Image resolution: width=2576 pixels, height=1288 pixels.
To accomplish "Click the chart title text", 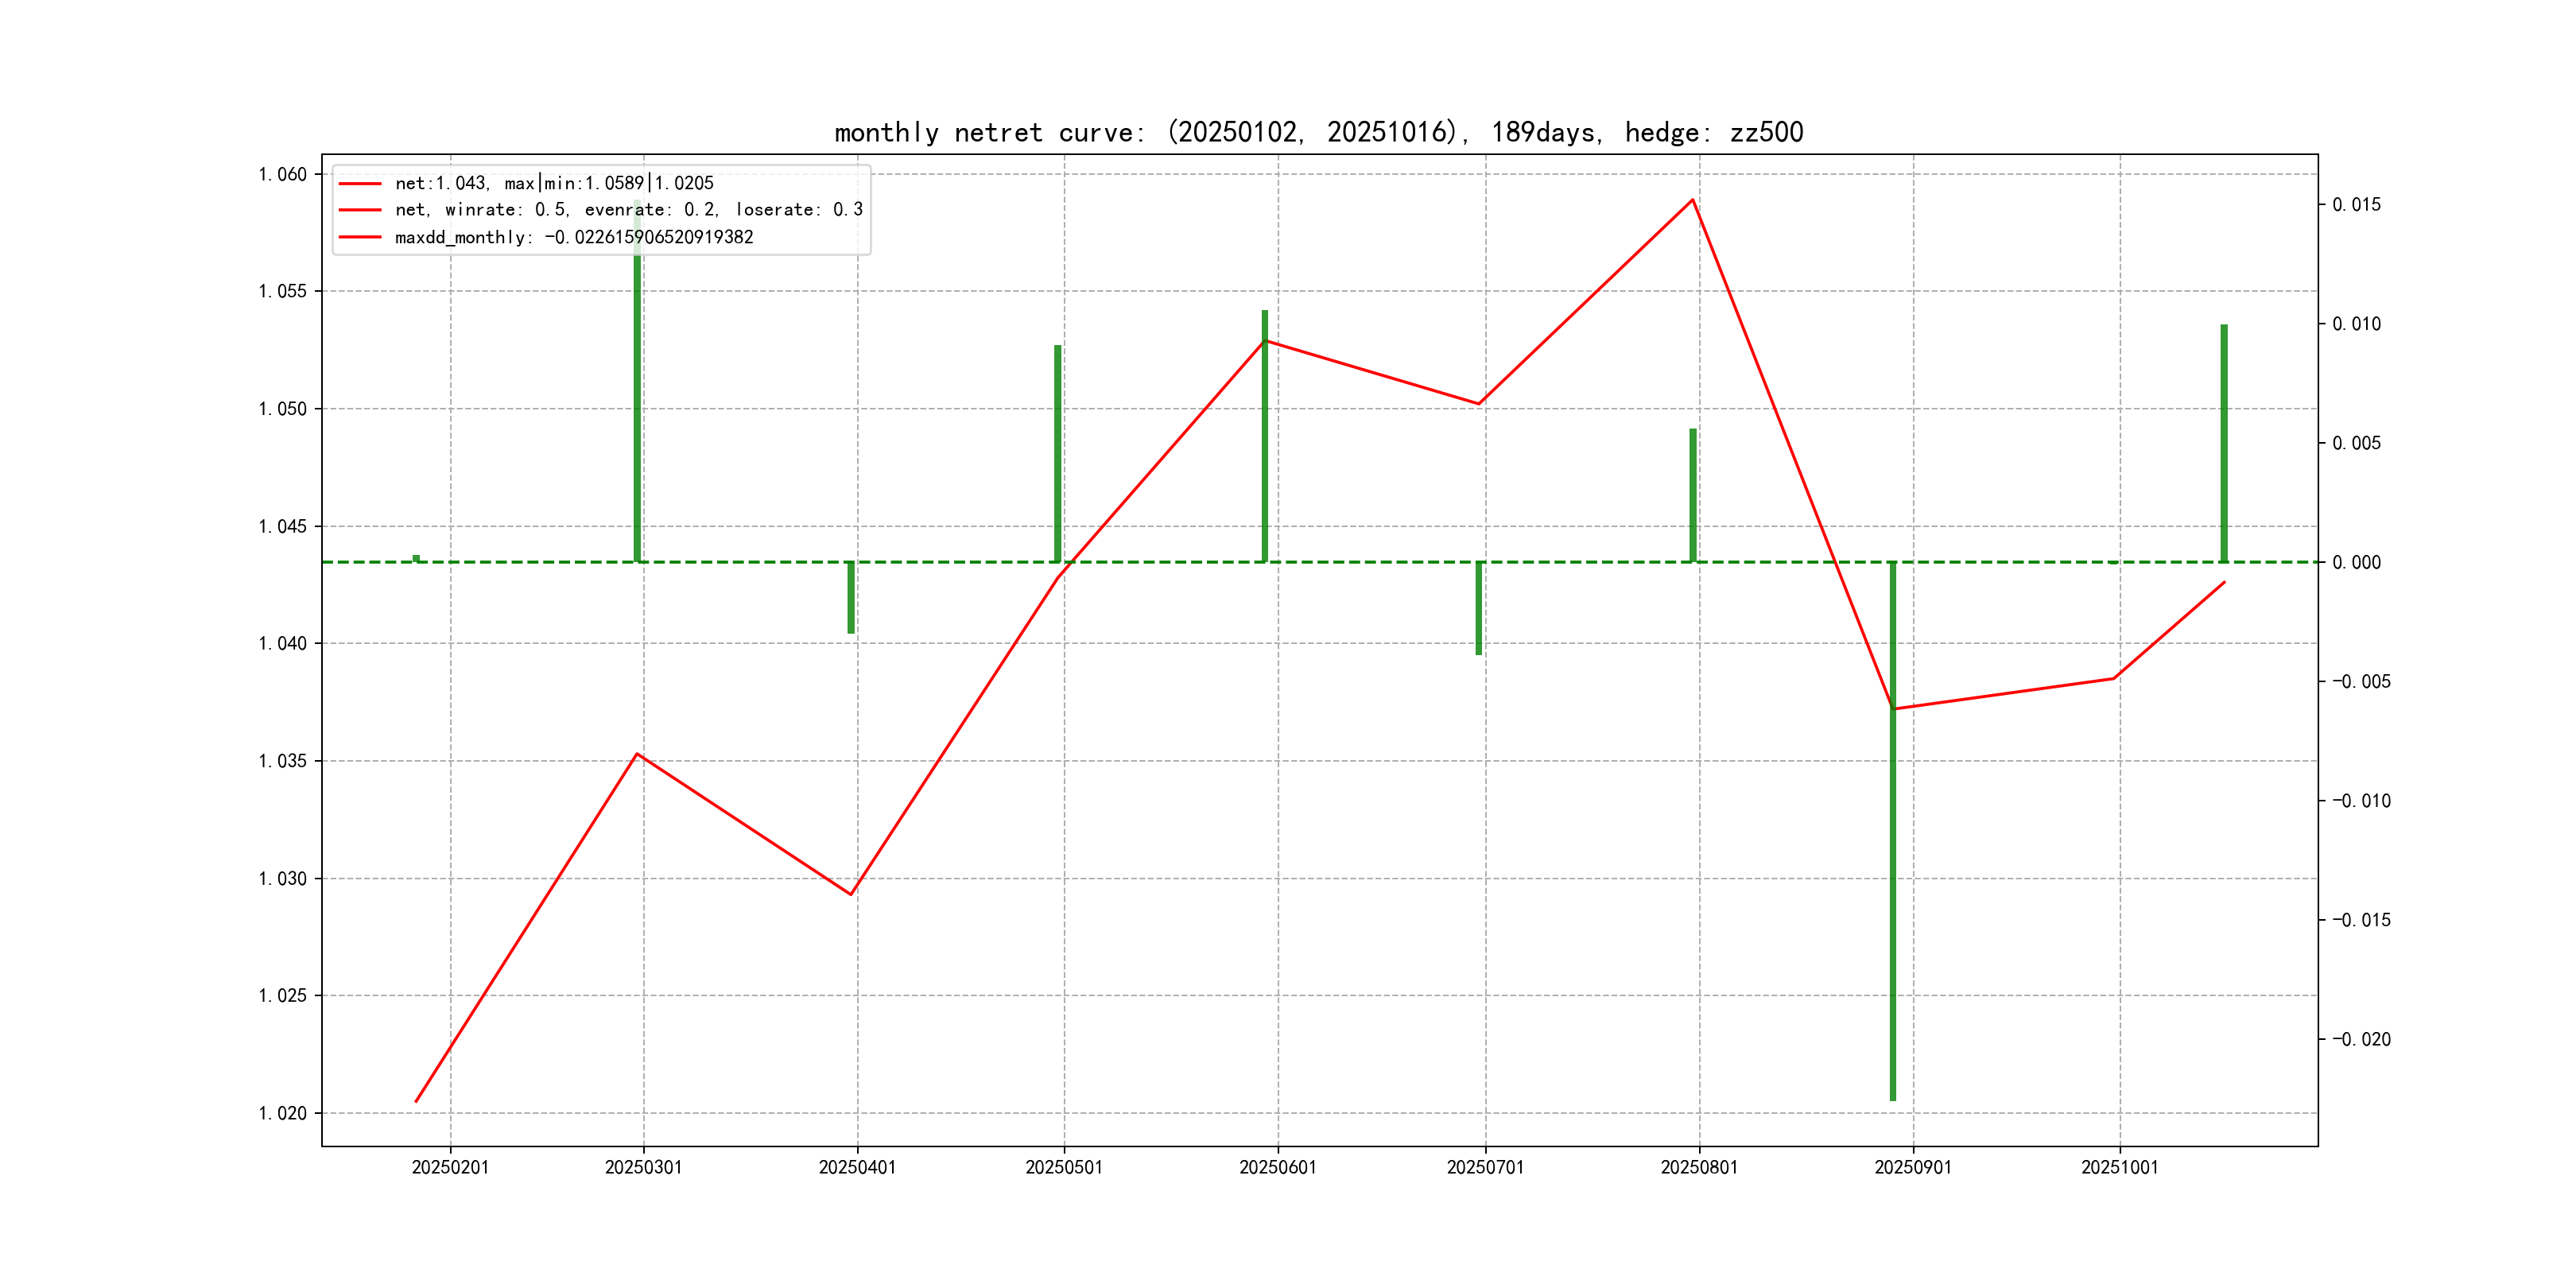I will click(1318, 132).
